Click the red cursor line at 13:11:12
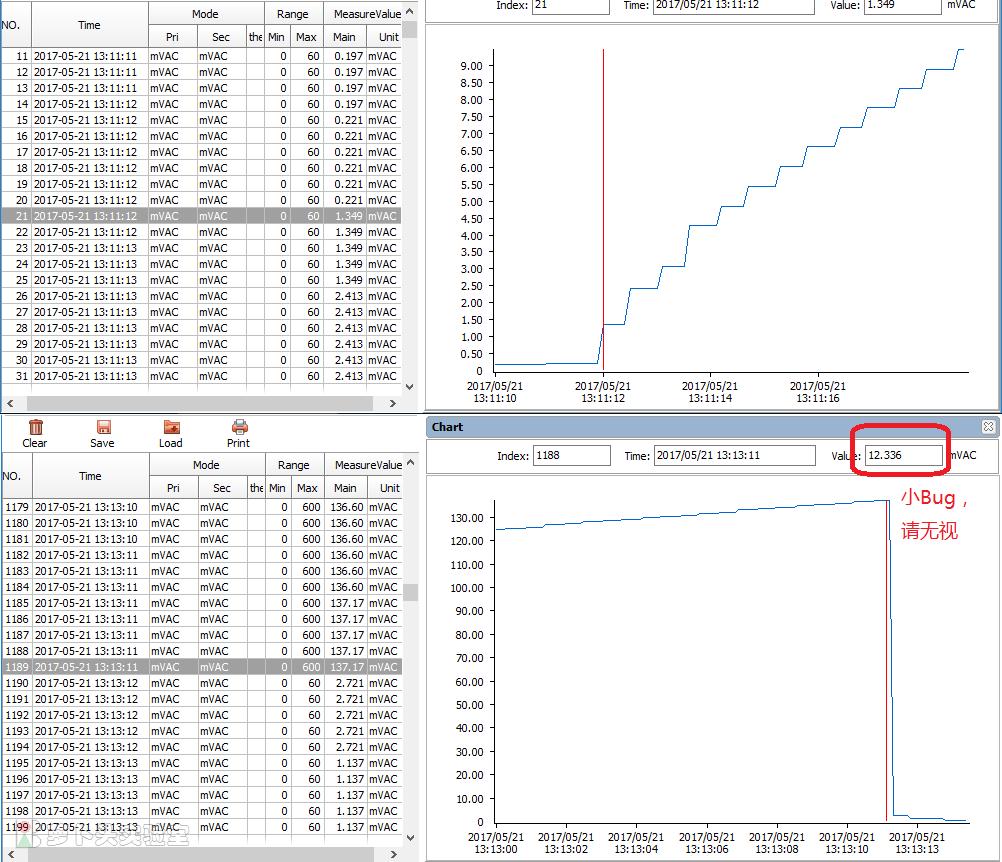This screenshot has height=862, width=1002. click(x=603, y=200)
